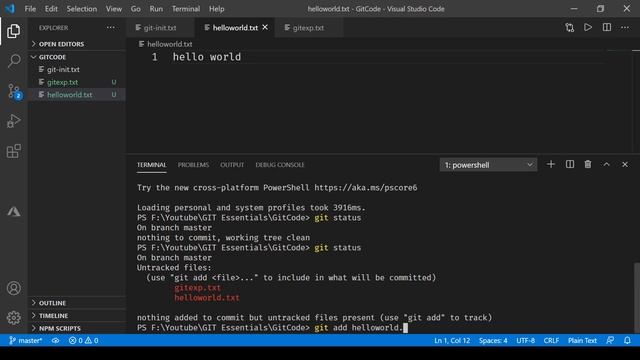Screen dimensions: 640x360
Task: Expand the Timeline section
Action: tap(77, 316)
